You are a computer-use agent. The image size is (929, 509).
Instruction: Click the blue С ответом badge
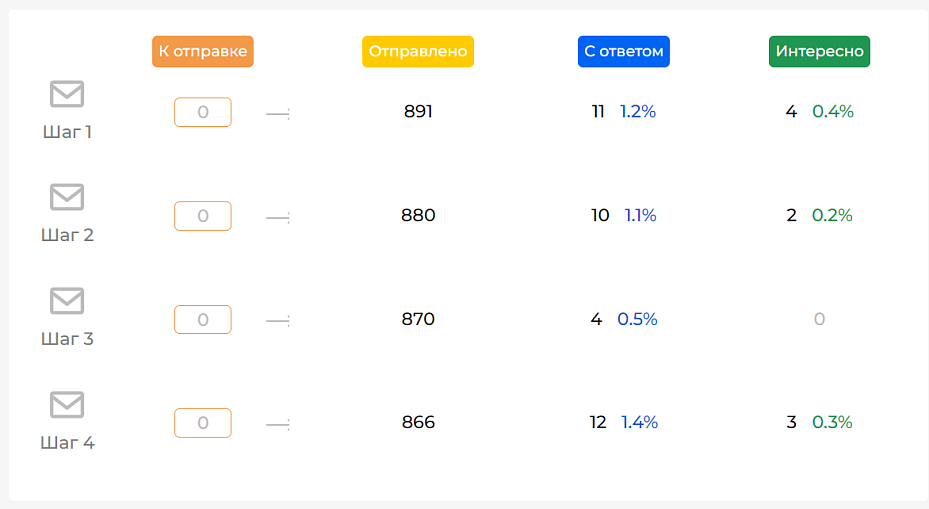[624, 52]
